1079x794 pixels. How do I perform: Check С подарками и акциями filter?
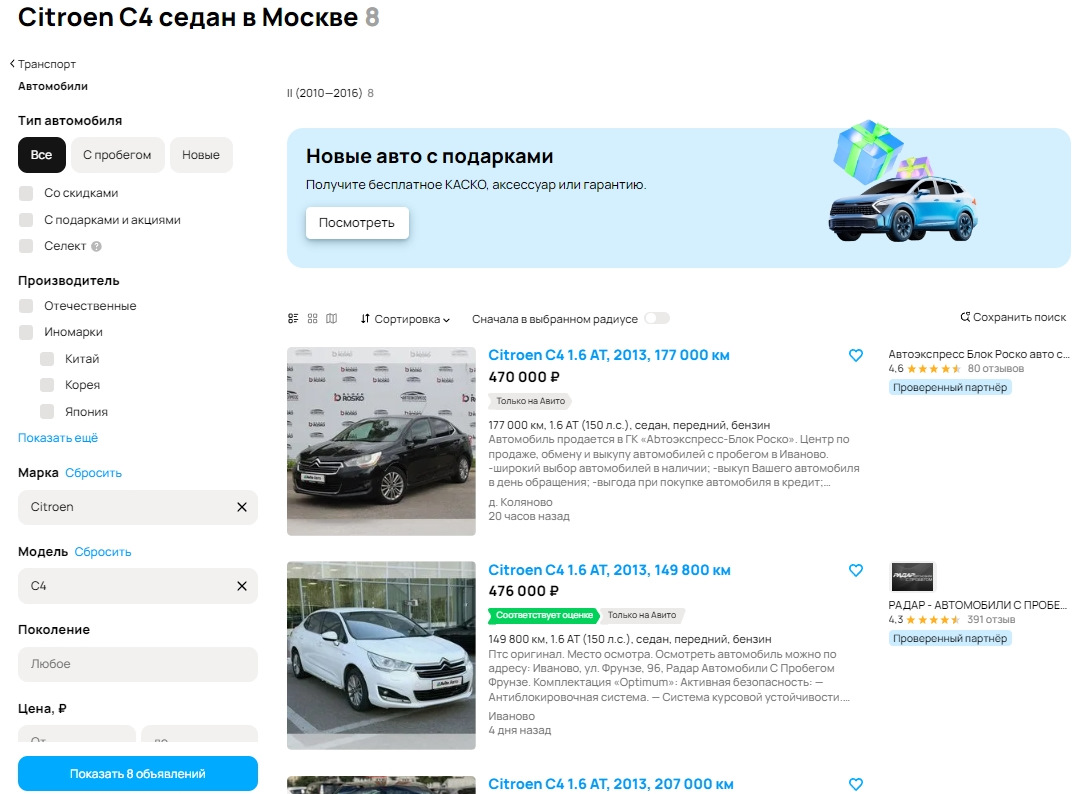click(x=26, y=220)
